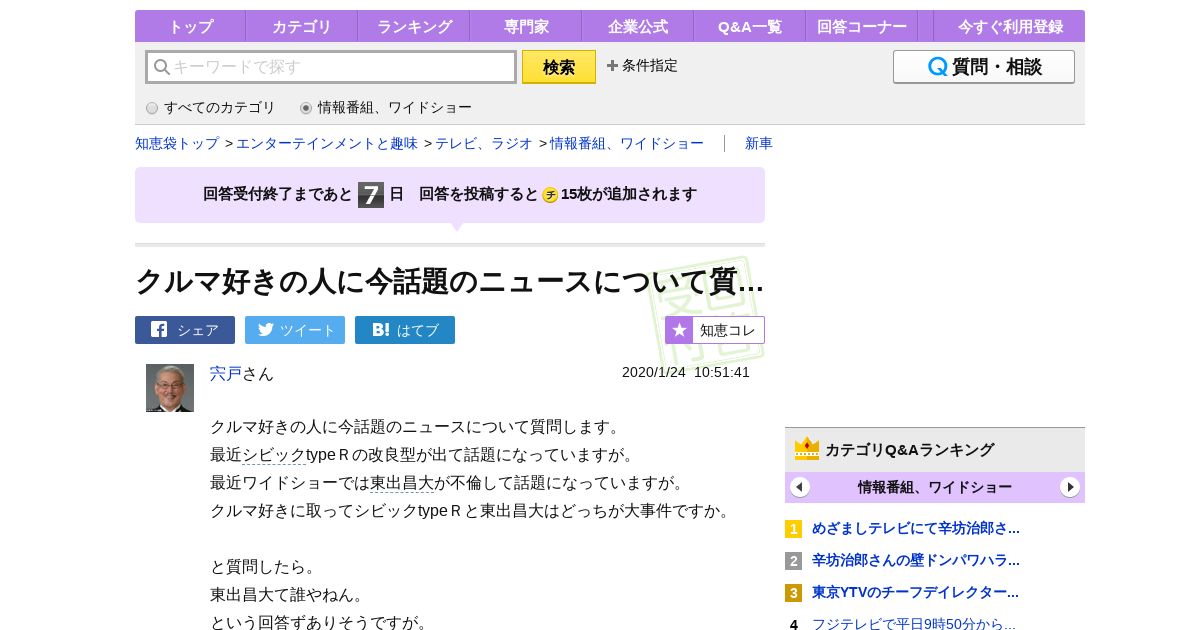Open the エンターテインメントと趣味 breadcrumb link
Viewport: 1200px width, 630px height.
[327, 143]
